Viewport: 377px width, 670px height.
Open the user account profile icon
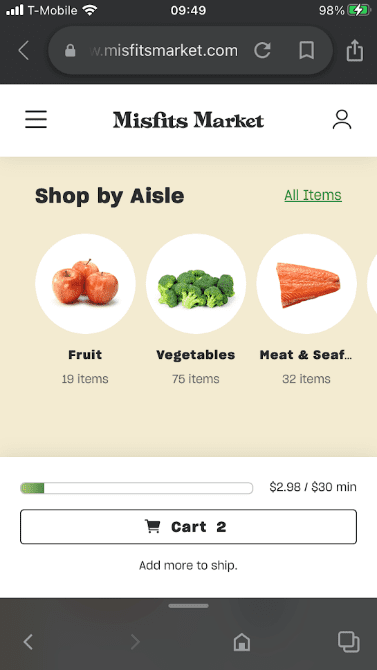342,119
